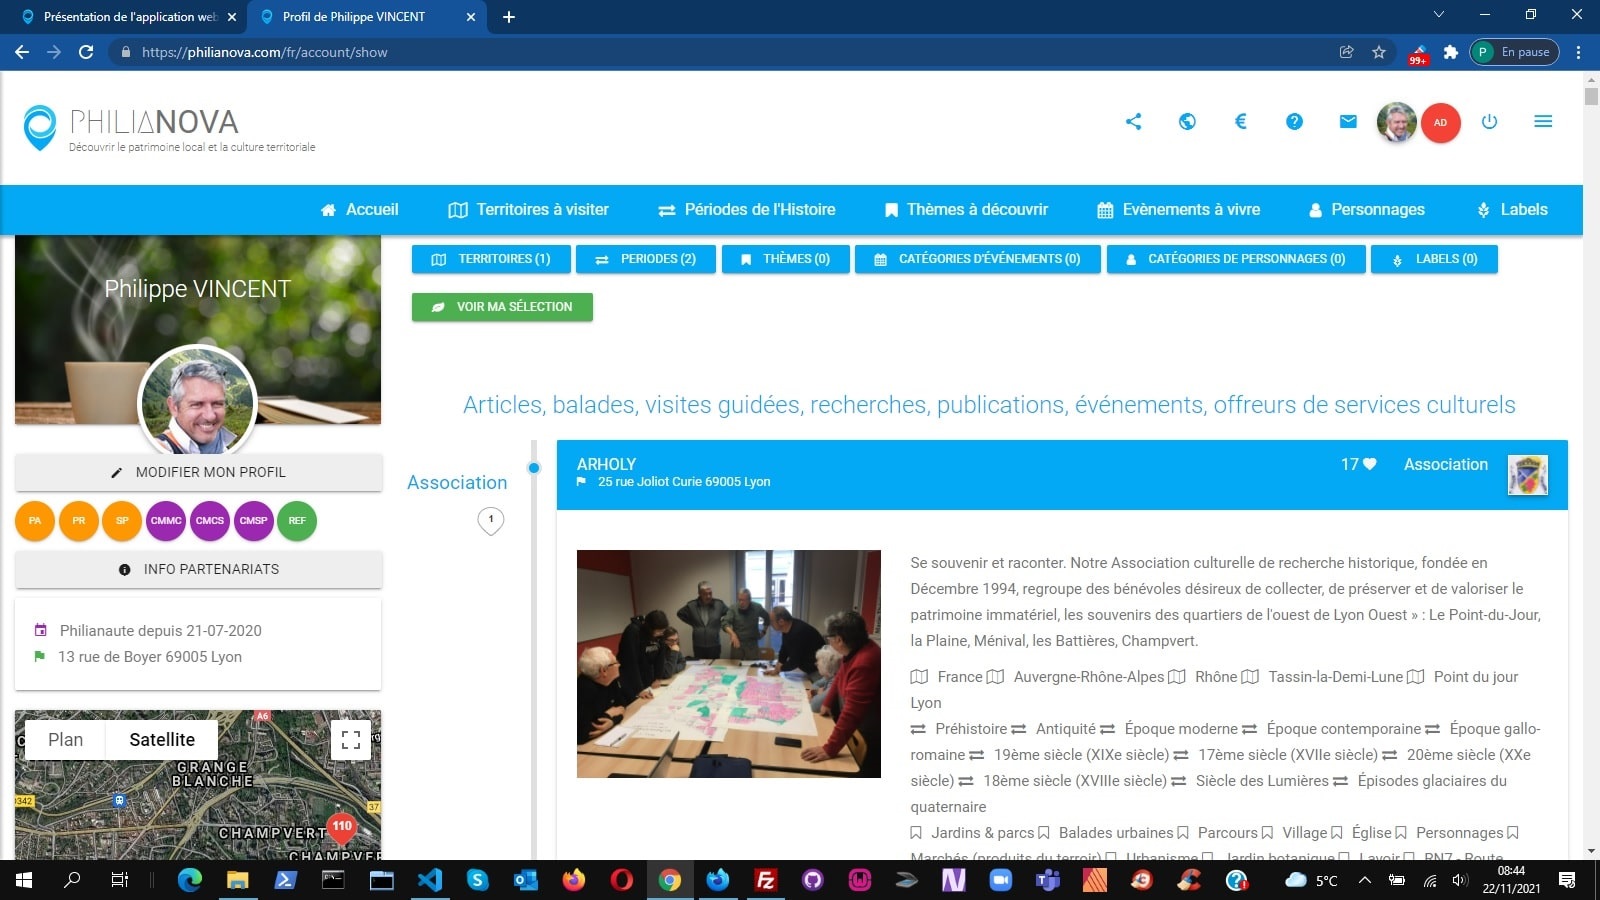Switch map to Plan view

[x=65, y=740]
